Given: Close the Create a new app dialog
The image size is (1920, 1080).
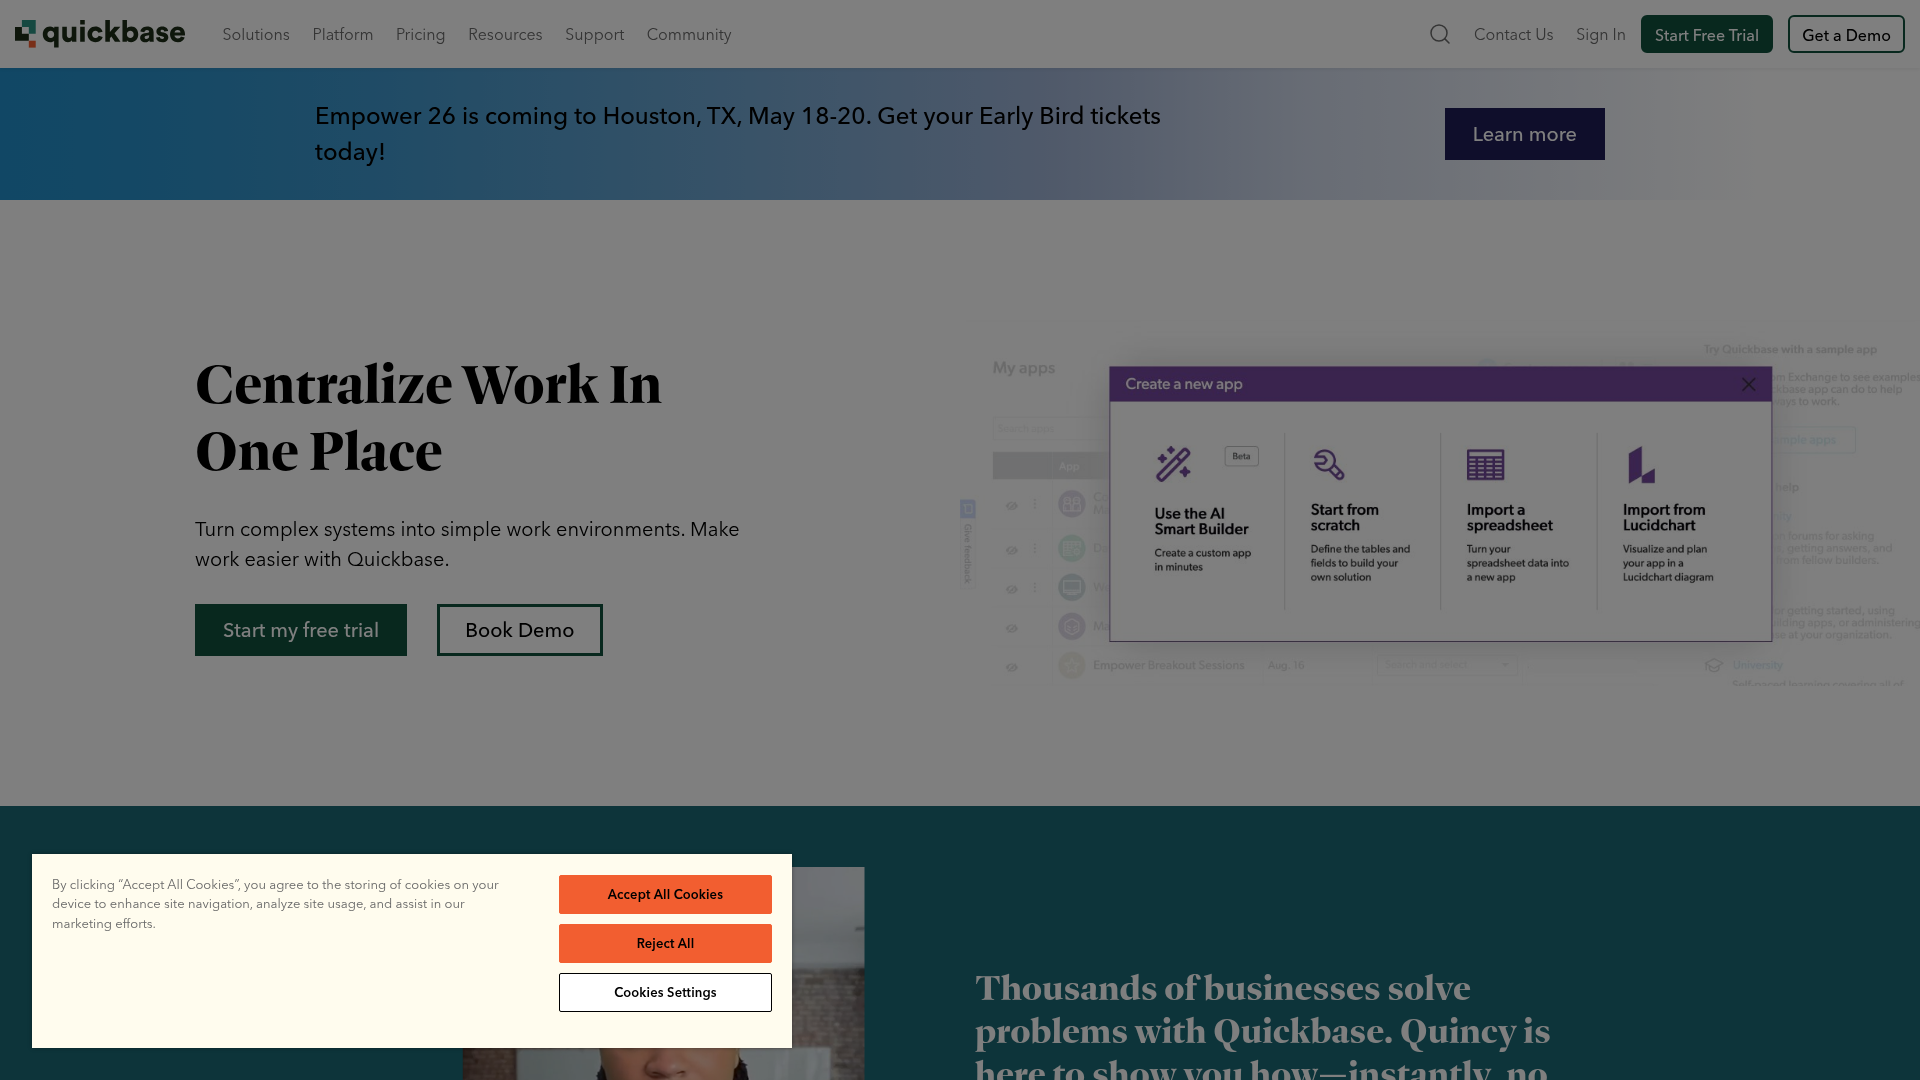Looking at the screenshot, I should pyautogui.click(x=1748, y=384).
